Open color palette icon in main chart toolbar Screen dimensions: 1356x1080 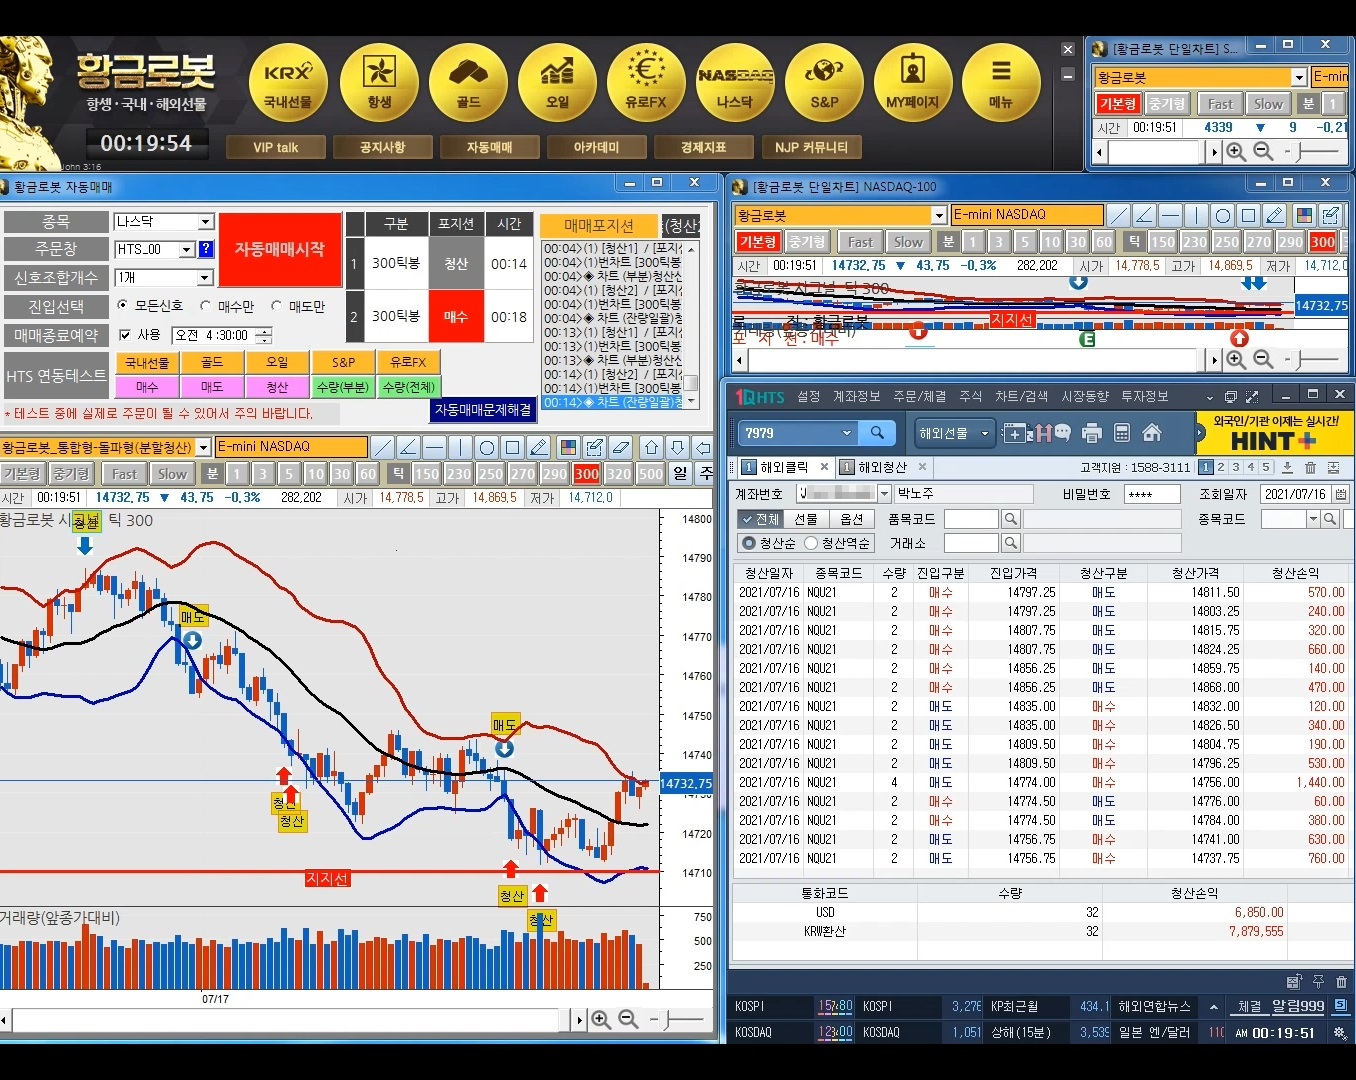coord(568,447)
